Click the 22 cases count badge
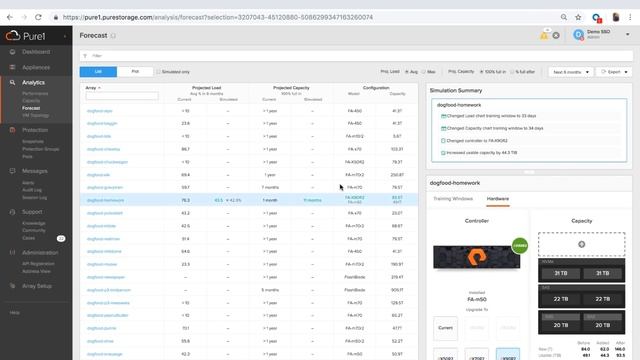The height and width of the screenshot is (360, 640). (61, 238)
